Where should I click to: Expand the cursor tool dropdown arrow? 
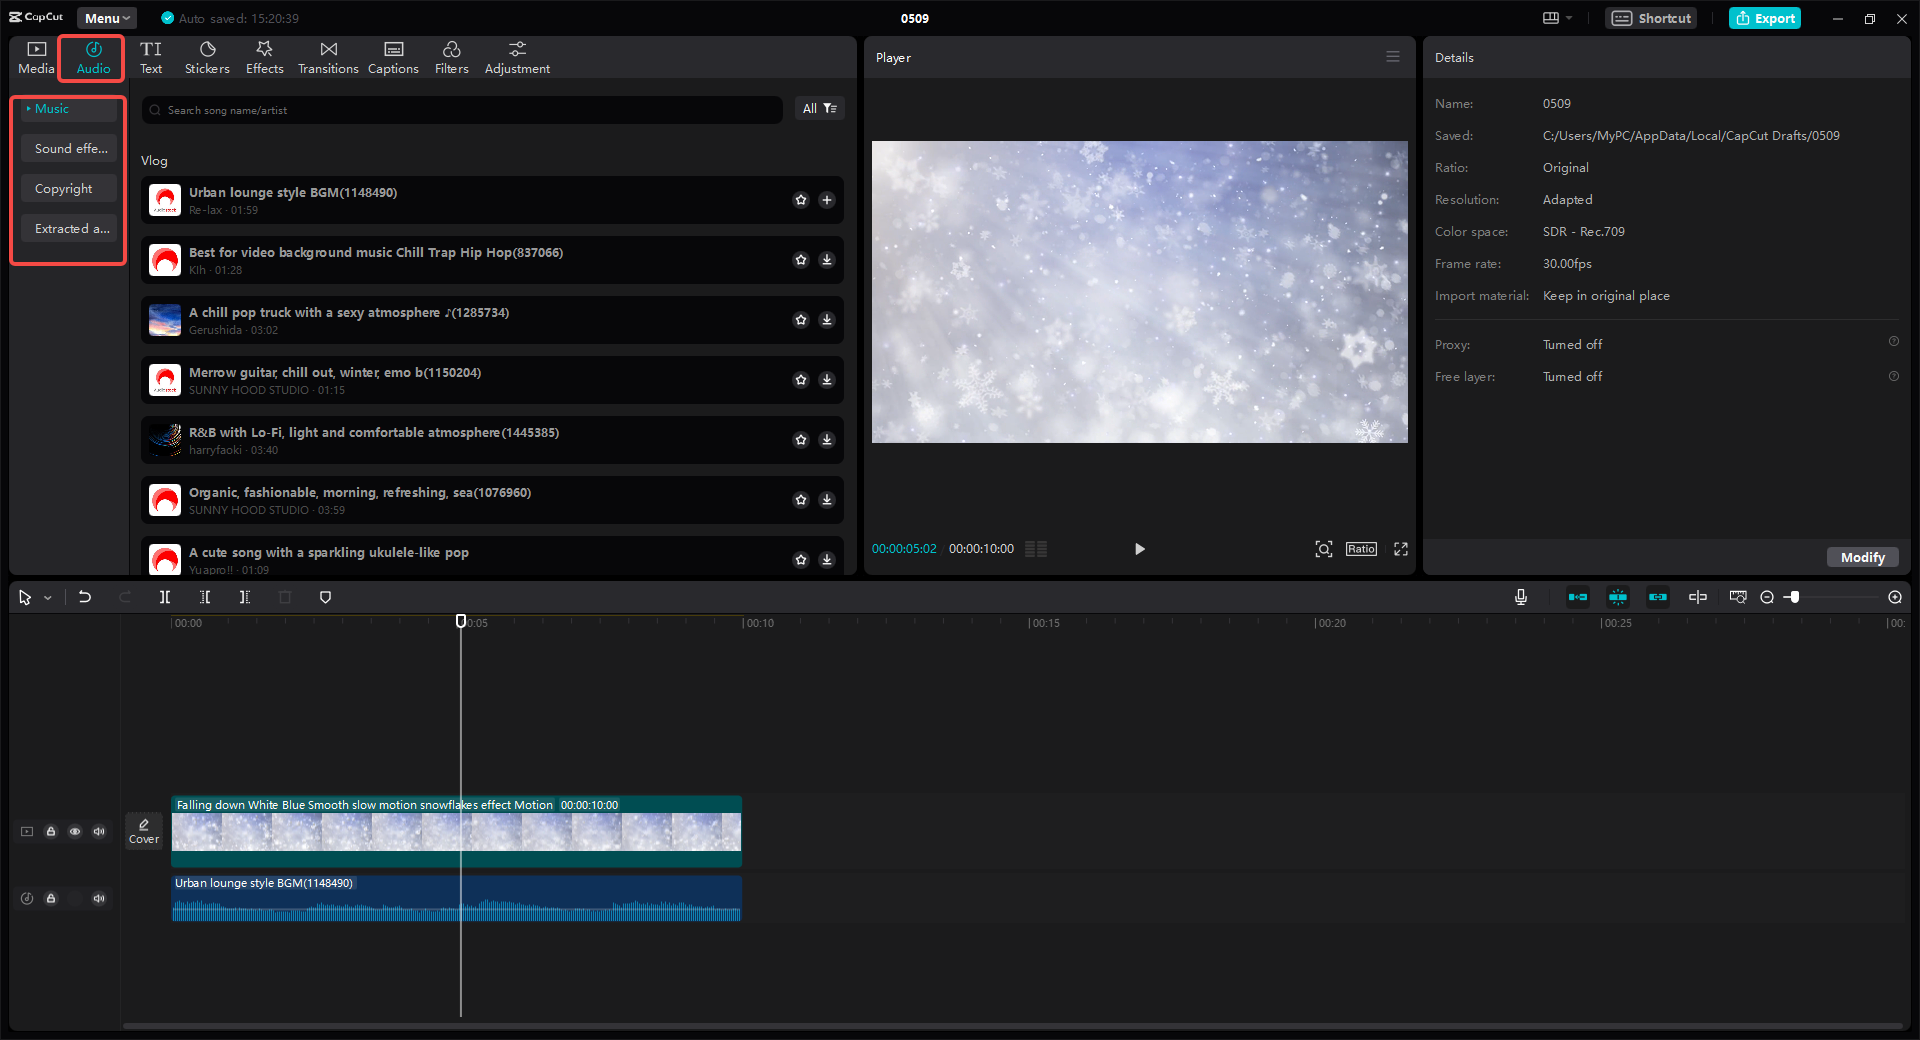tap(46, 597)
